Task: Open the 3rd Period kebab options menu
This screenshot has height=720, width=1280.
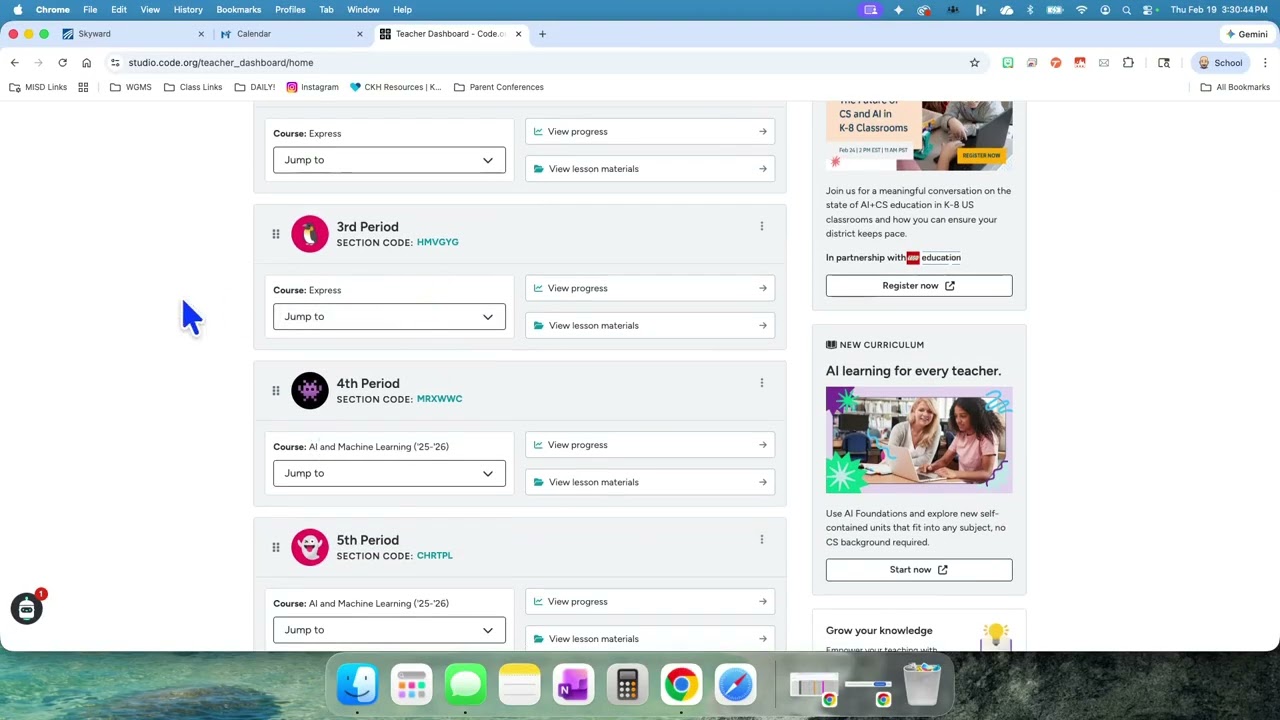Action: (761, 226)
